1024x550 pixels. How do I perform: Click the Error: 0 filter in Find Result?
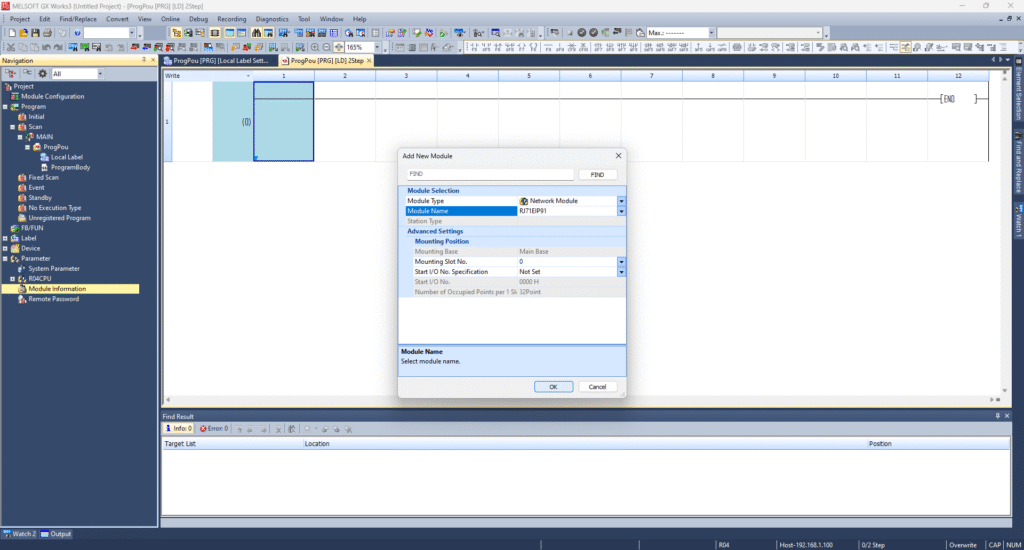coord(214,429)
